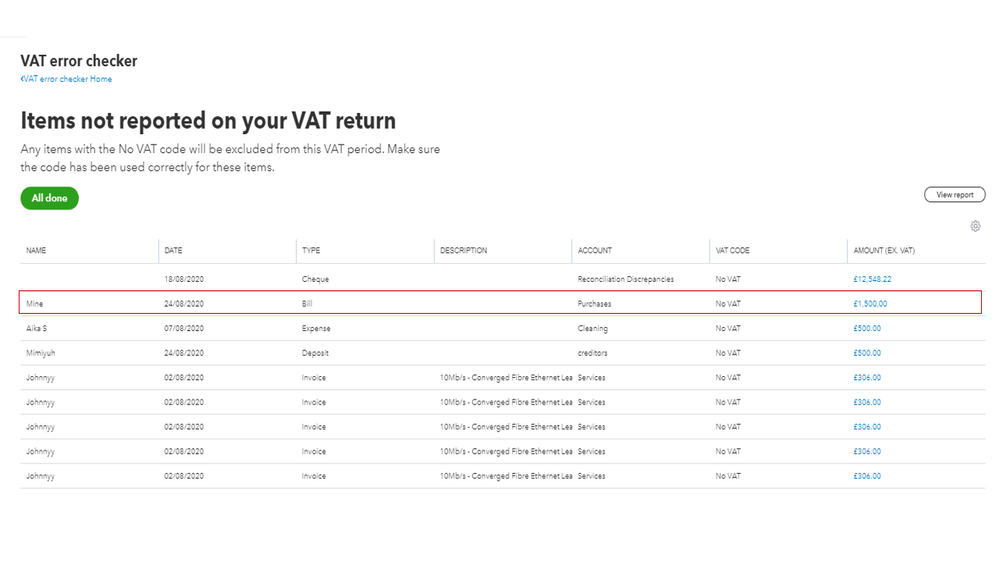Sort the table by Name column header

(37, 250)
